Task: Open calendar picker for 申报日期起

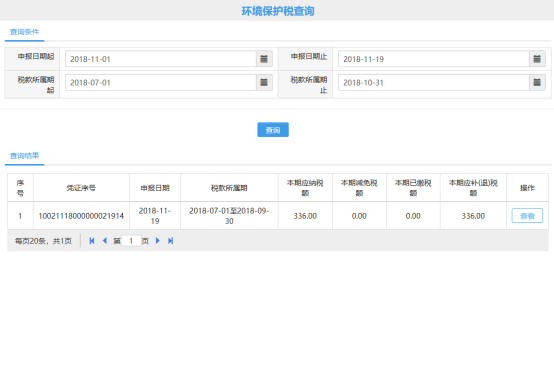Action: click(264, 59)
